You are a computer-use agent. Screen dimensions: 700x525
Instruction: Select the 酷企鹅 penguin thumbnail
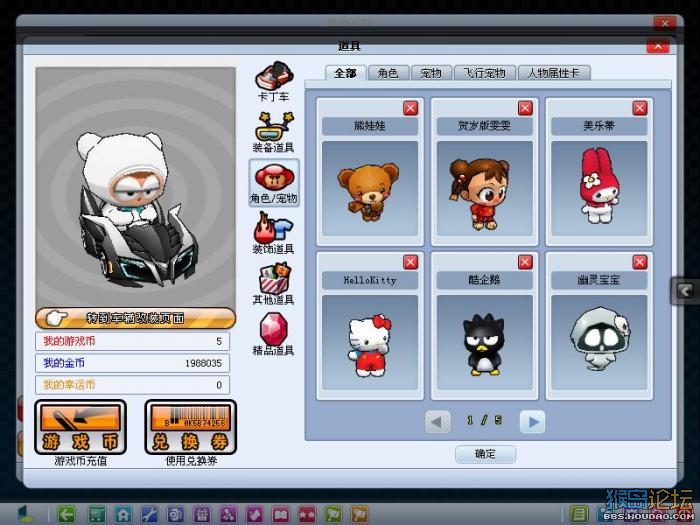point(484,342)
